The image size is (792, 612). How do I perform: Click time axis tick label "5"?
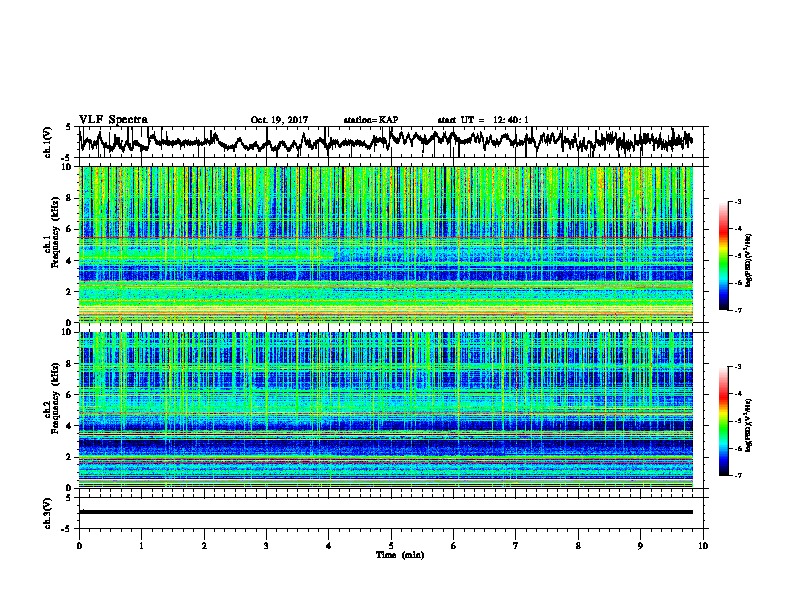click(391, 546)
